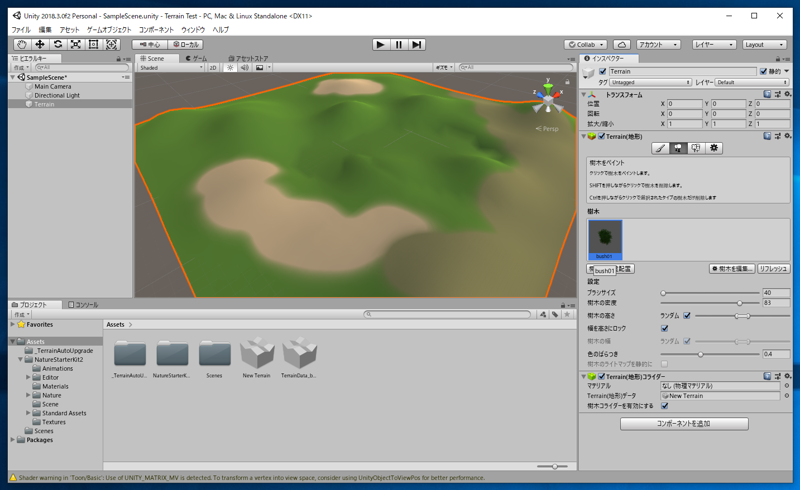Screen dimensions: 800x490
Task: Click the Add Component button
Action: [684, 424]
